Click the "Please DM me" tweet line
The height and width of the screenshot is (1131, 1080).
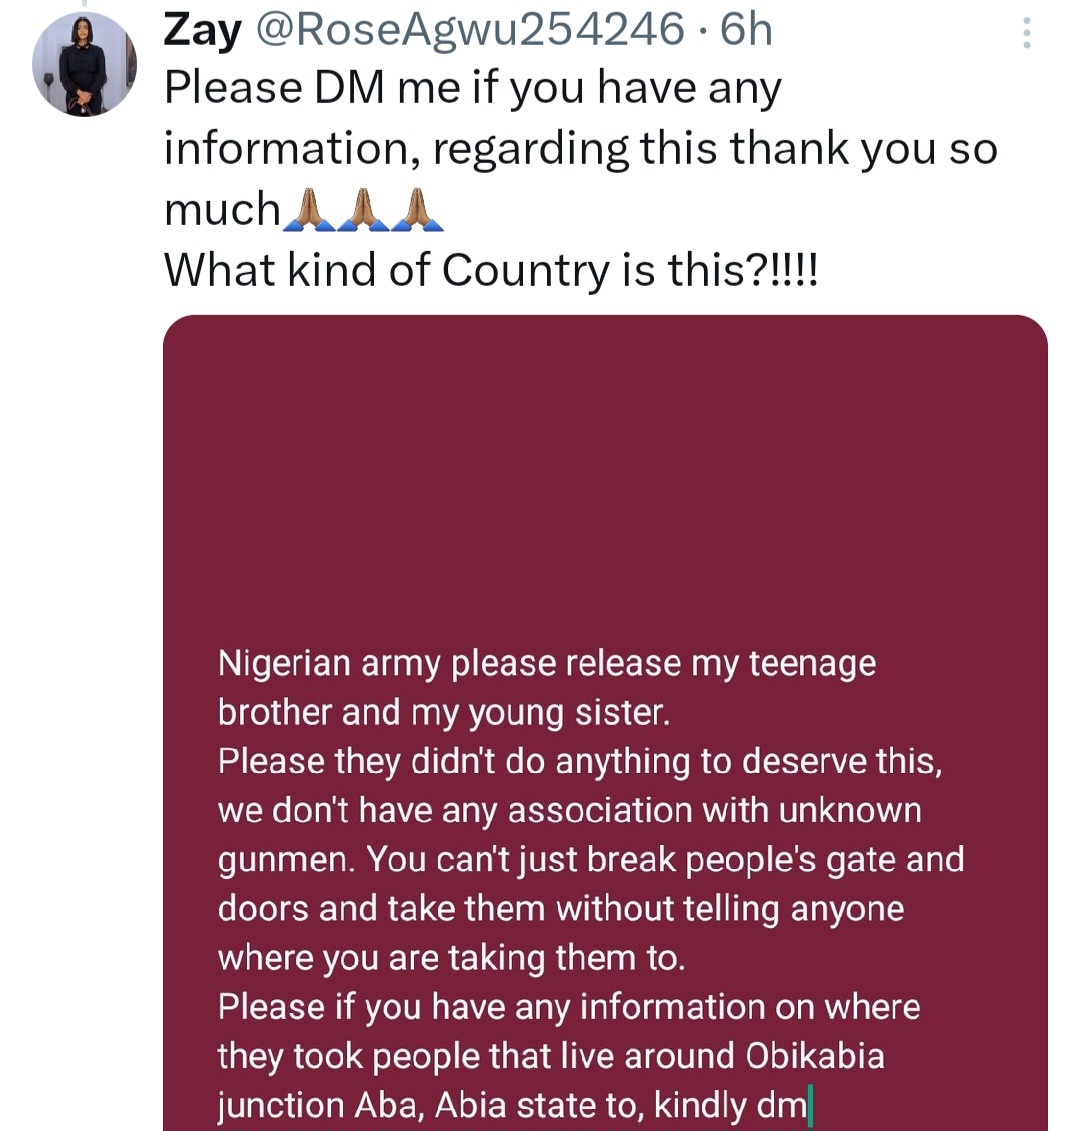click(472, 89)
